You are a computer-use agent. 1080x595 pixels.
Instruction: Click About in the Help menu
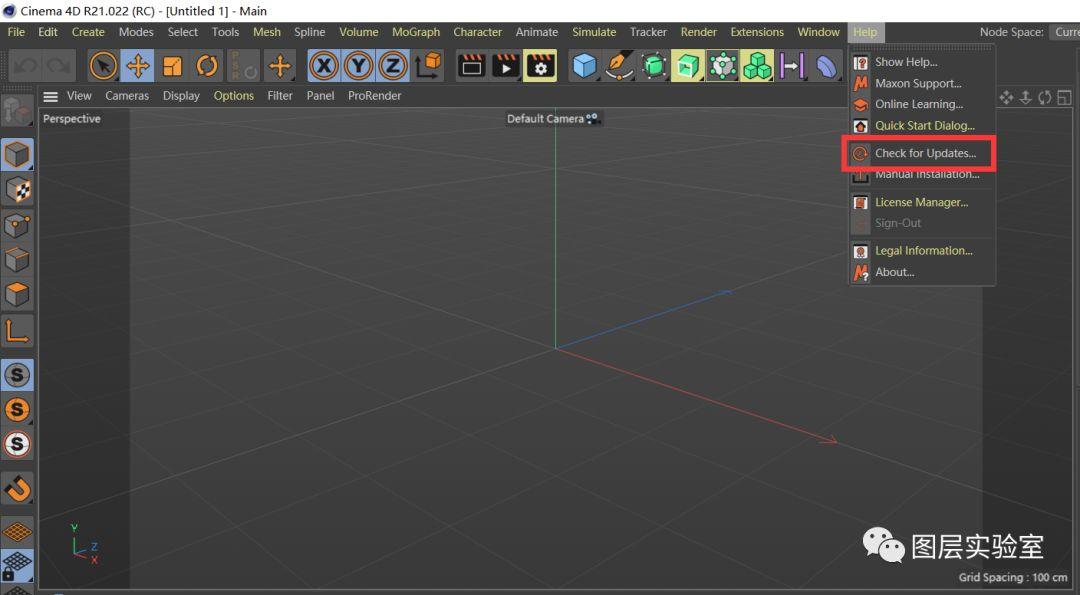point(894,272)
